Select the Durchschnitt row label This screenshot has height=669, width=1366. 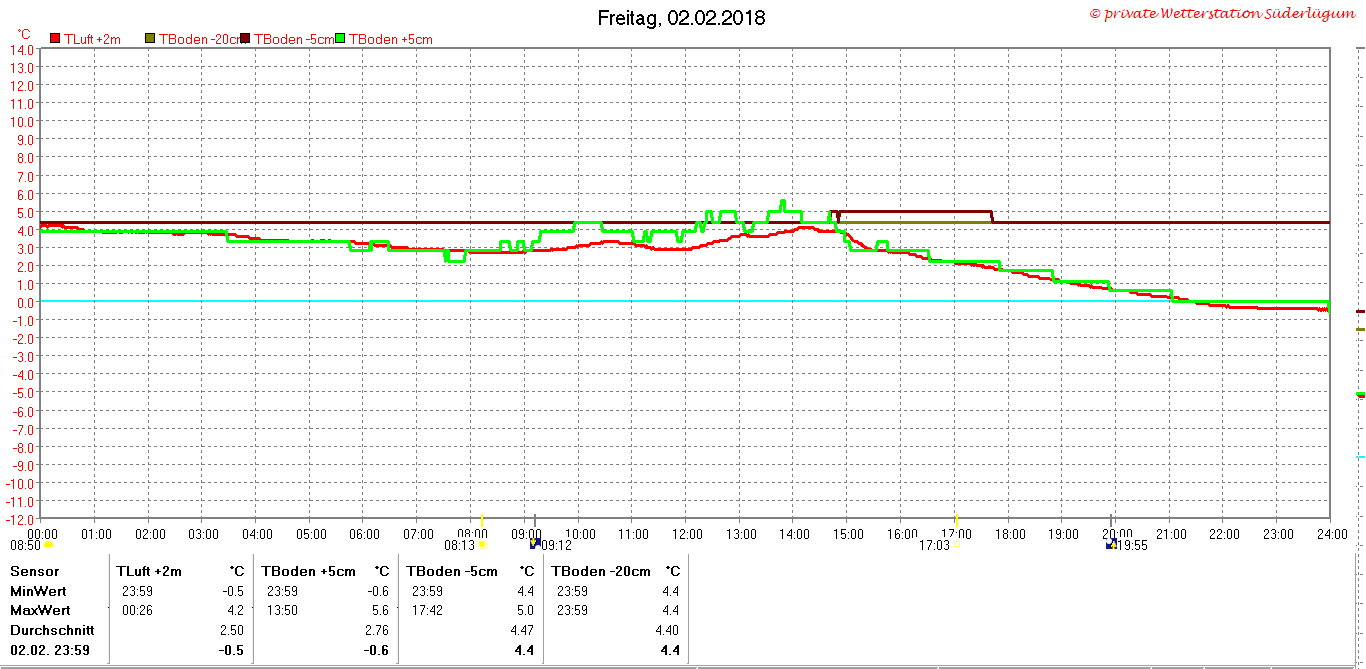coord(52,630)
